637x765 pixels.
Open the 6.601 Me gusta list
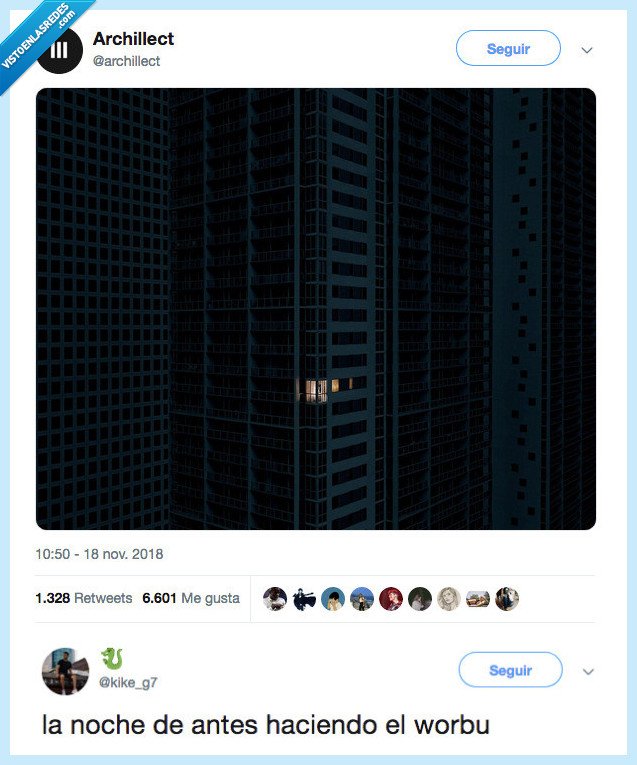pos(191,598)
